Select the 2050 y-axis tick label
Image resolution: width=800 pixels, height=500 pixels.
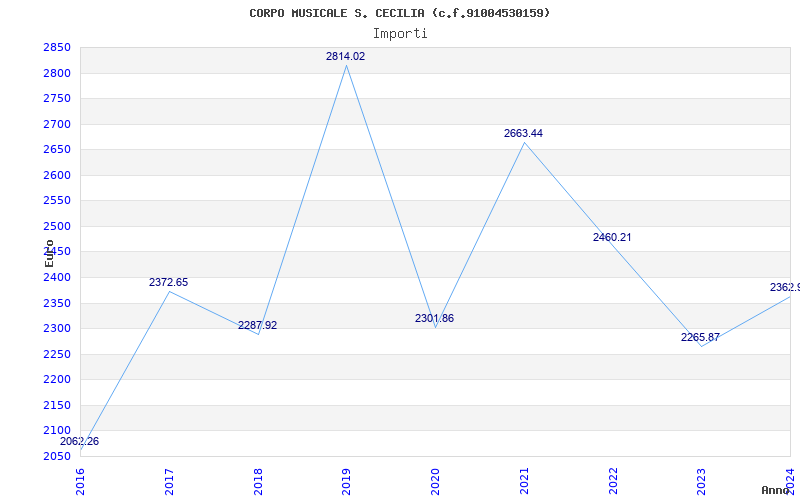click(57, 456)
